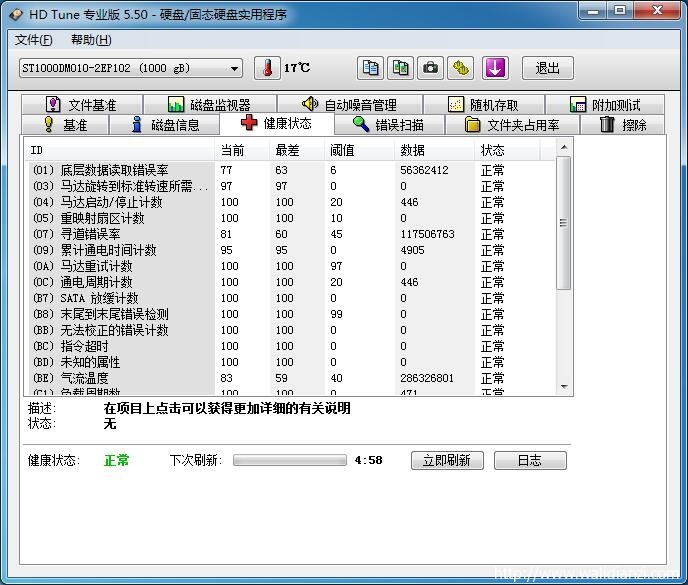Click the 阈值 column header

[x=359, y=151]
